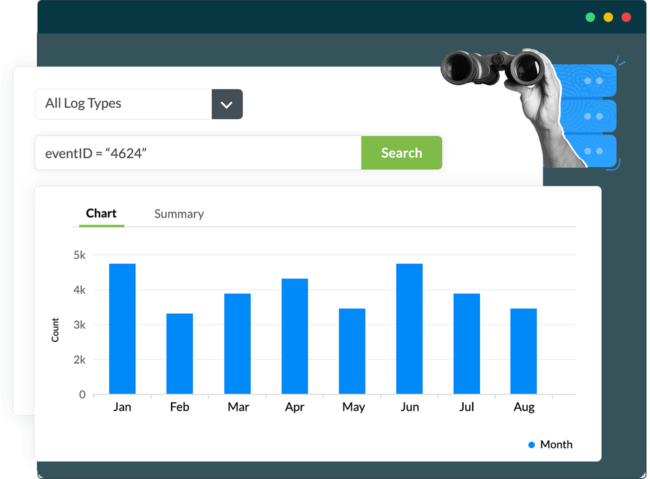Click the red window control dot
Screen dimensions: 650x479
tap(626, 17)
